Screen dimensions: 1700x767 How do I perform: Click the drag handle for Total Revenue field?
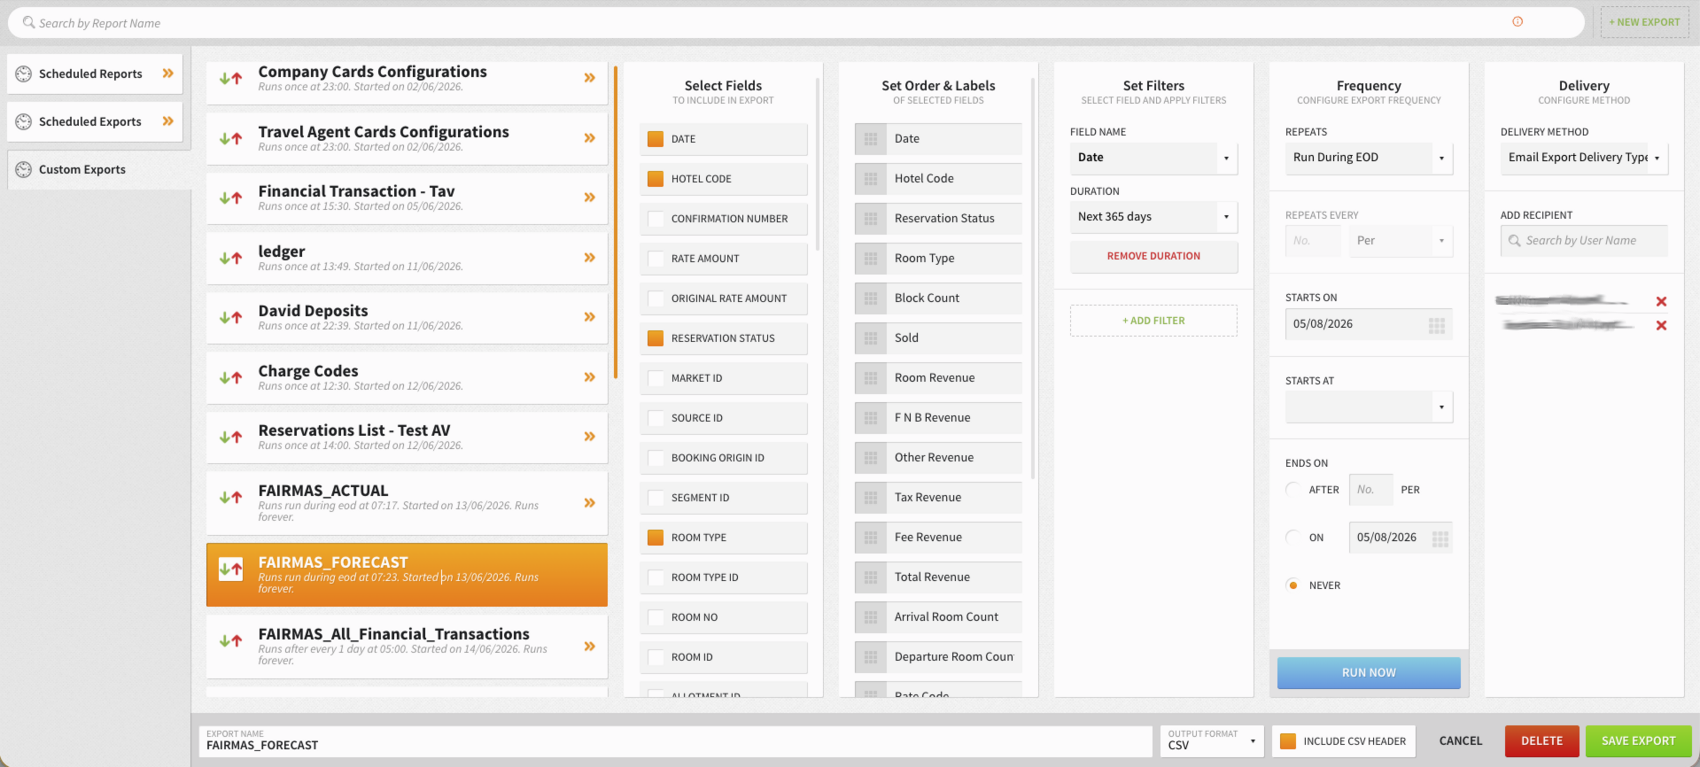[871, 577]
